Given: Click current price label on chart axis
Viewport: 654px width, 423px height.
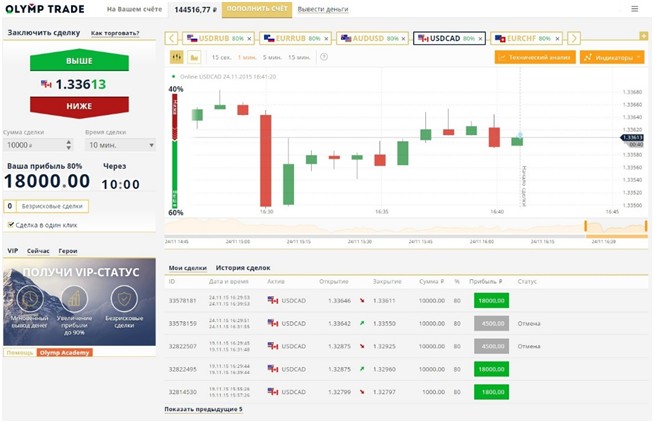Looking at the screenshot, I should coord(632,138).
